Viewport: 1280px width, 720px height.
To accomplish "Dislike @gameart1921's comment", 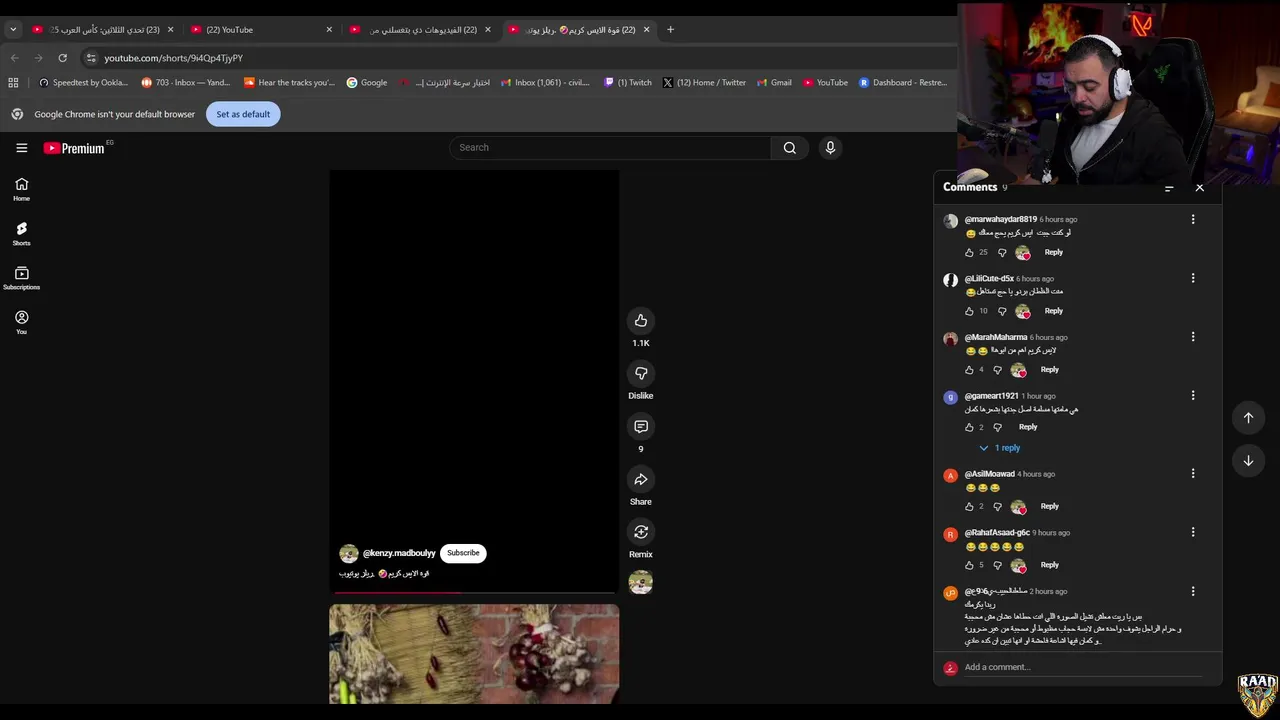I will point(997,427).
